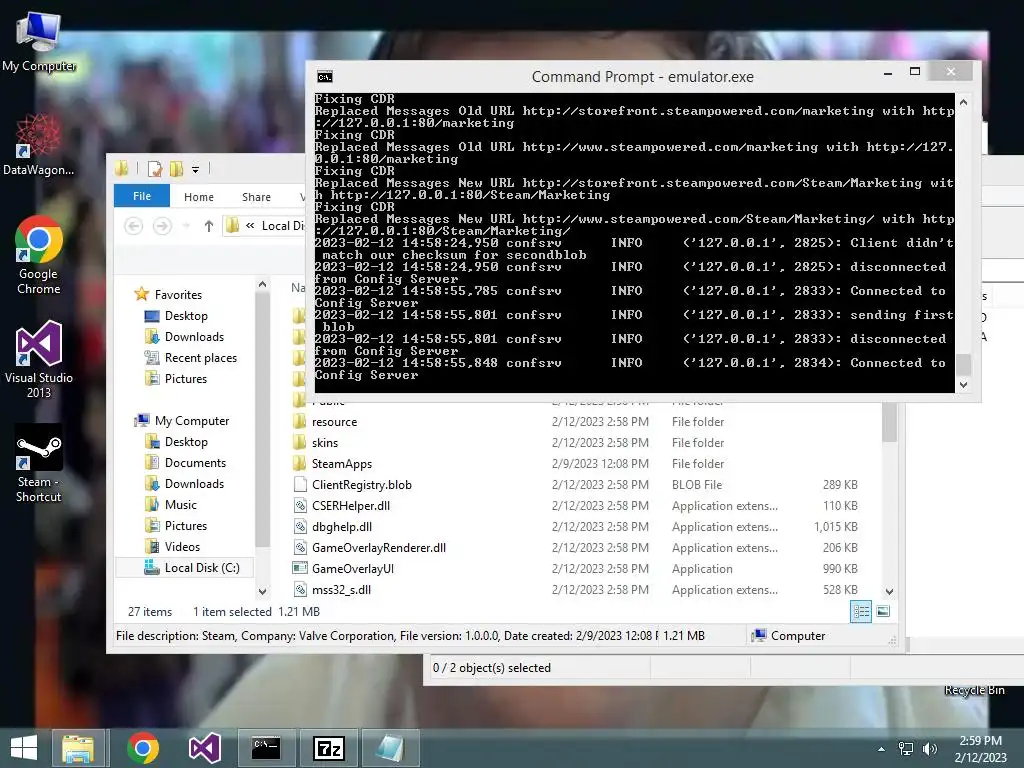Open Music under My Computer
1024x768 pixels.
coord(180,504)
